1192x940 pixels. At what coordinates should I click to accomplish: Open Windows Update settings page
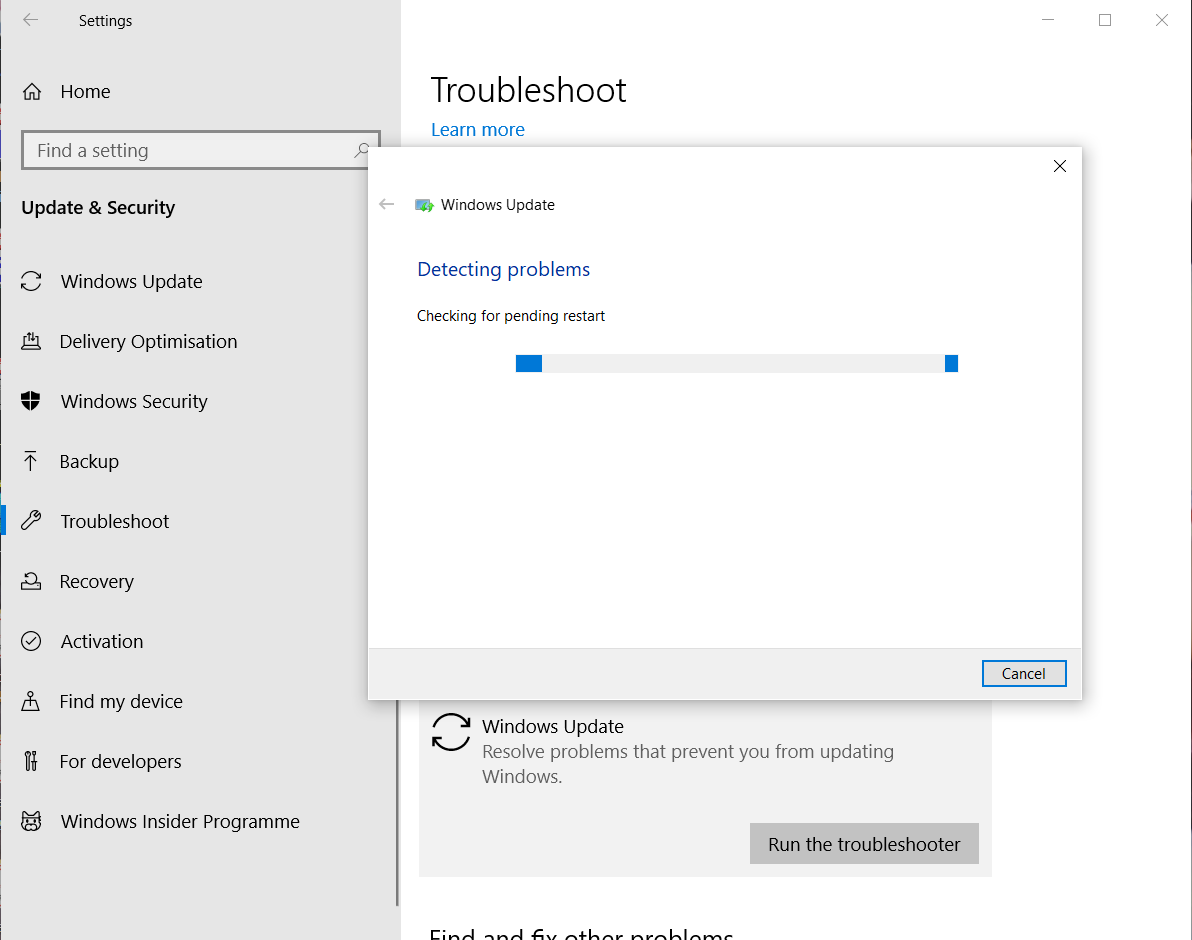tap(132, 281)
